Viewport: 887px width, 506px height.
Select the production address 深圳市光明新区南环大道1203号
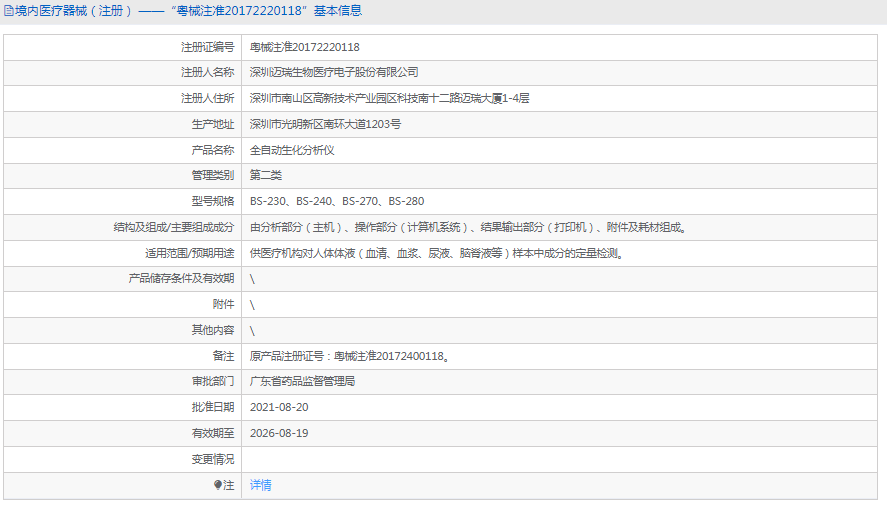point(325,125)
